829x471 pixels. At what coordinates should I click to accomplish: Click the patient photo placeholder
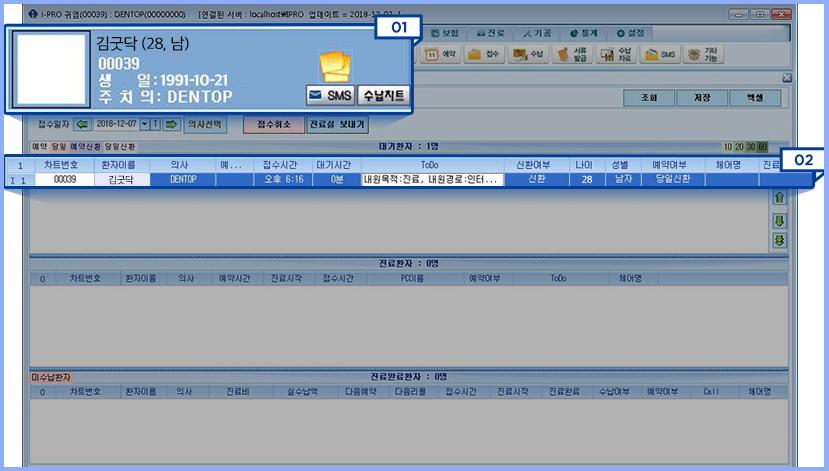click(x=51, y=69)
